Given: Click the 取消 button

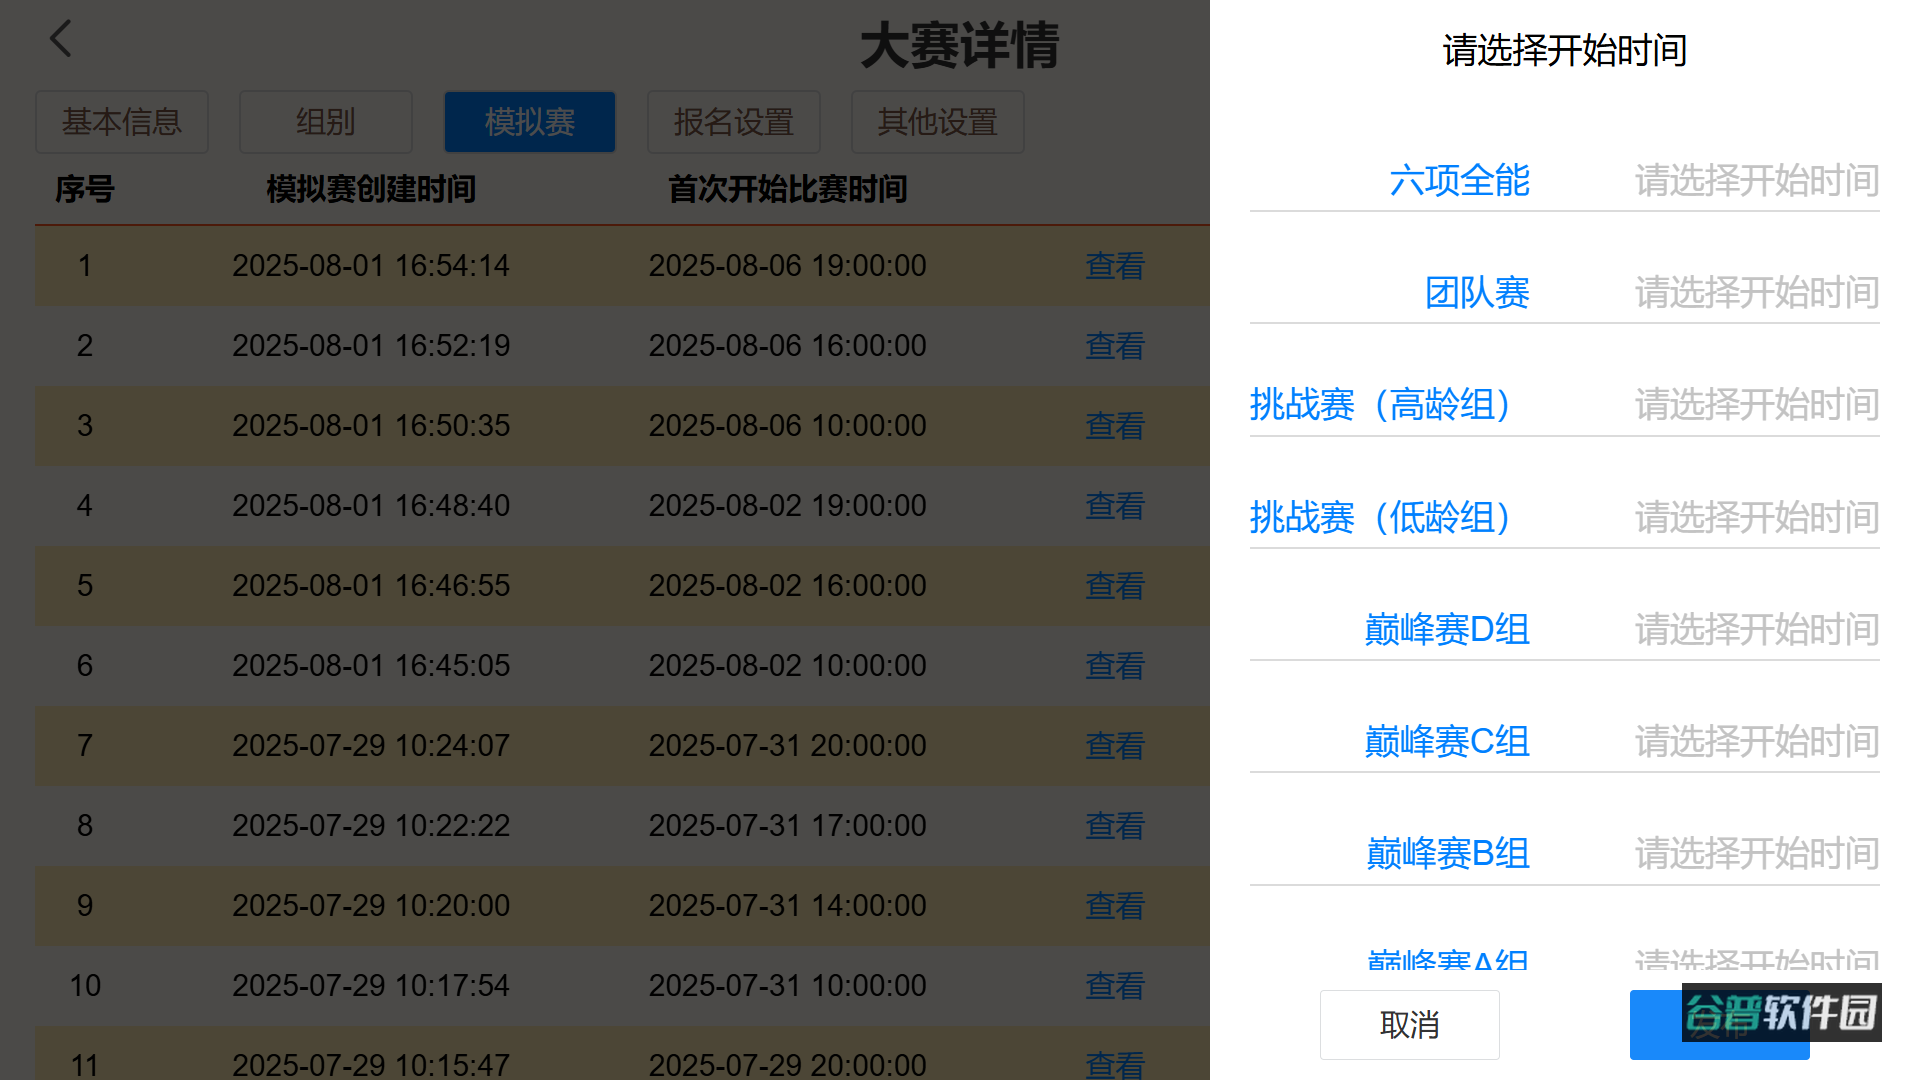Looking at the screenshot, I should pyautogui.click(x=1409, y=1025).
